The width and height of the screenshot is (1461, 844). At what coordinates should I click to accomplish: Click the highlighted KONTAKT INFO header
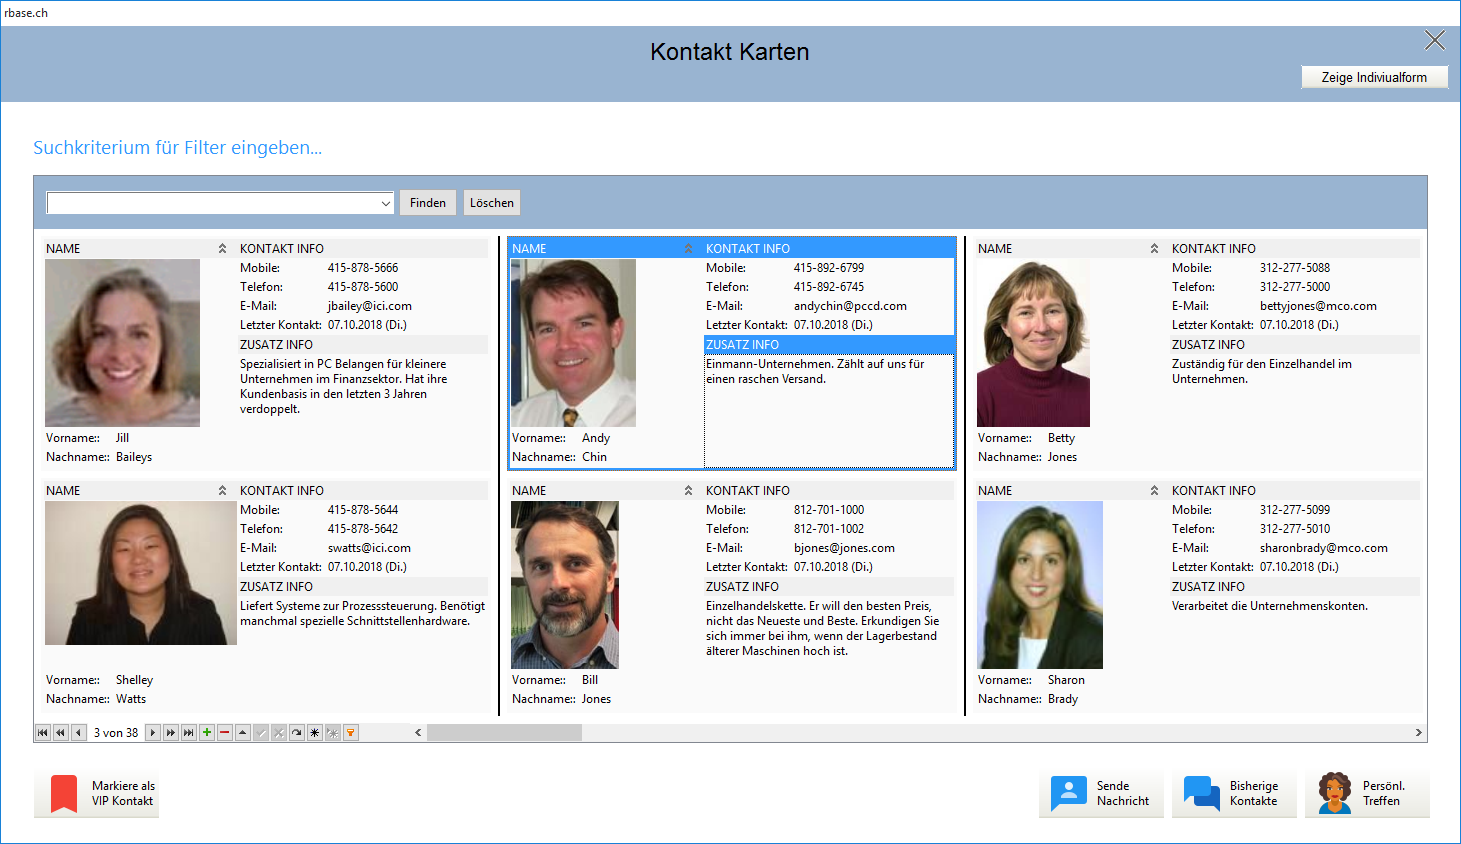coord(829,249)
